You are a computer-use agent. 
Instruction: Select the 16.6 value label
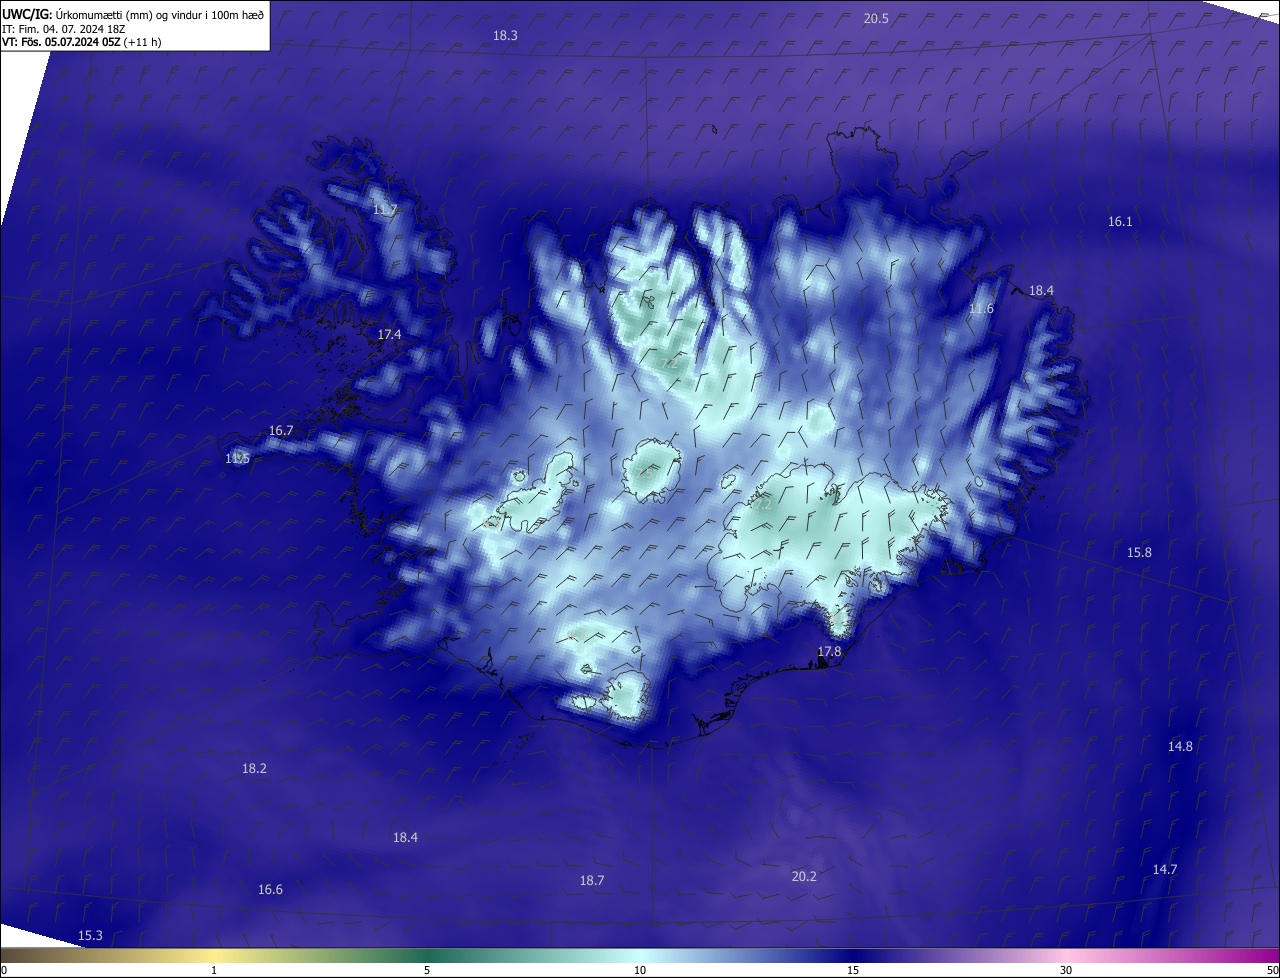(270, 890)
